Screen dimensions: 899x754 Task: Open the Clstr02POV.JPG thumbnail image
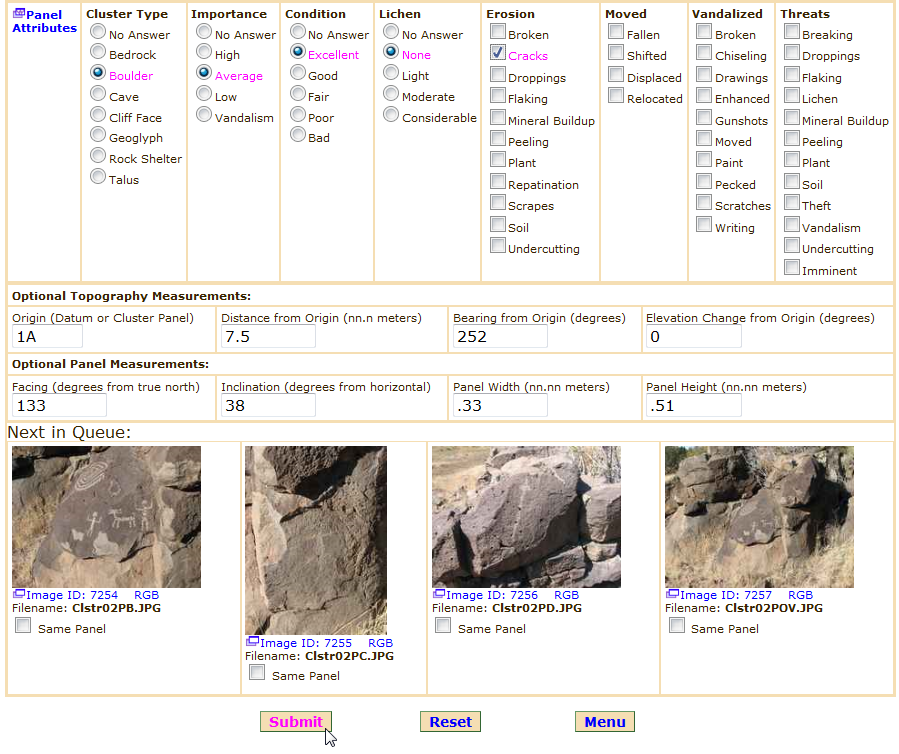point(760,516)
